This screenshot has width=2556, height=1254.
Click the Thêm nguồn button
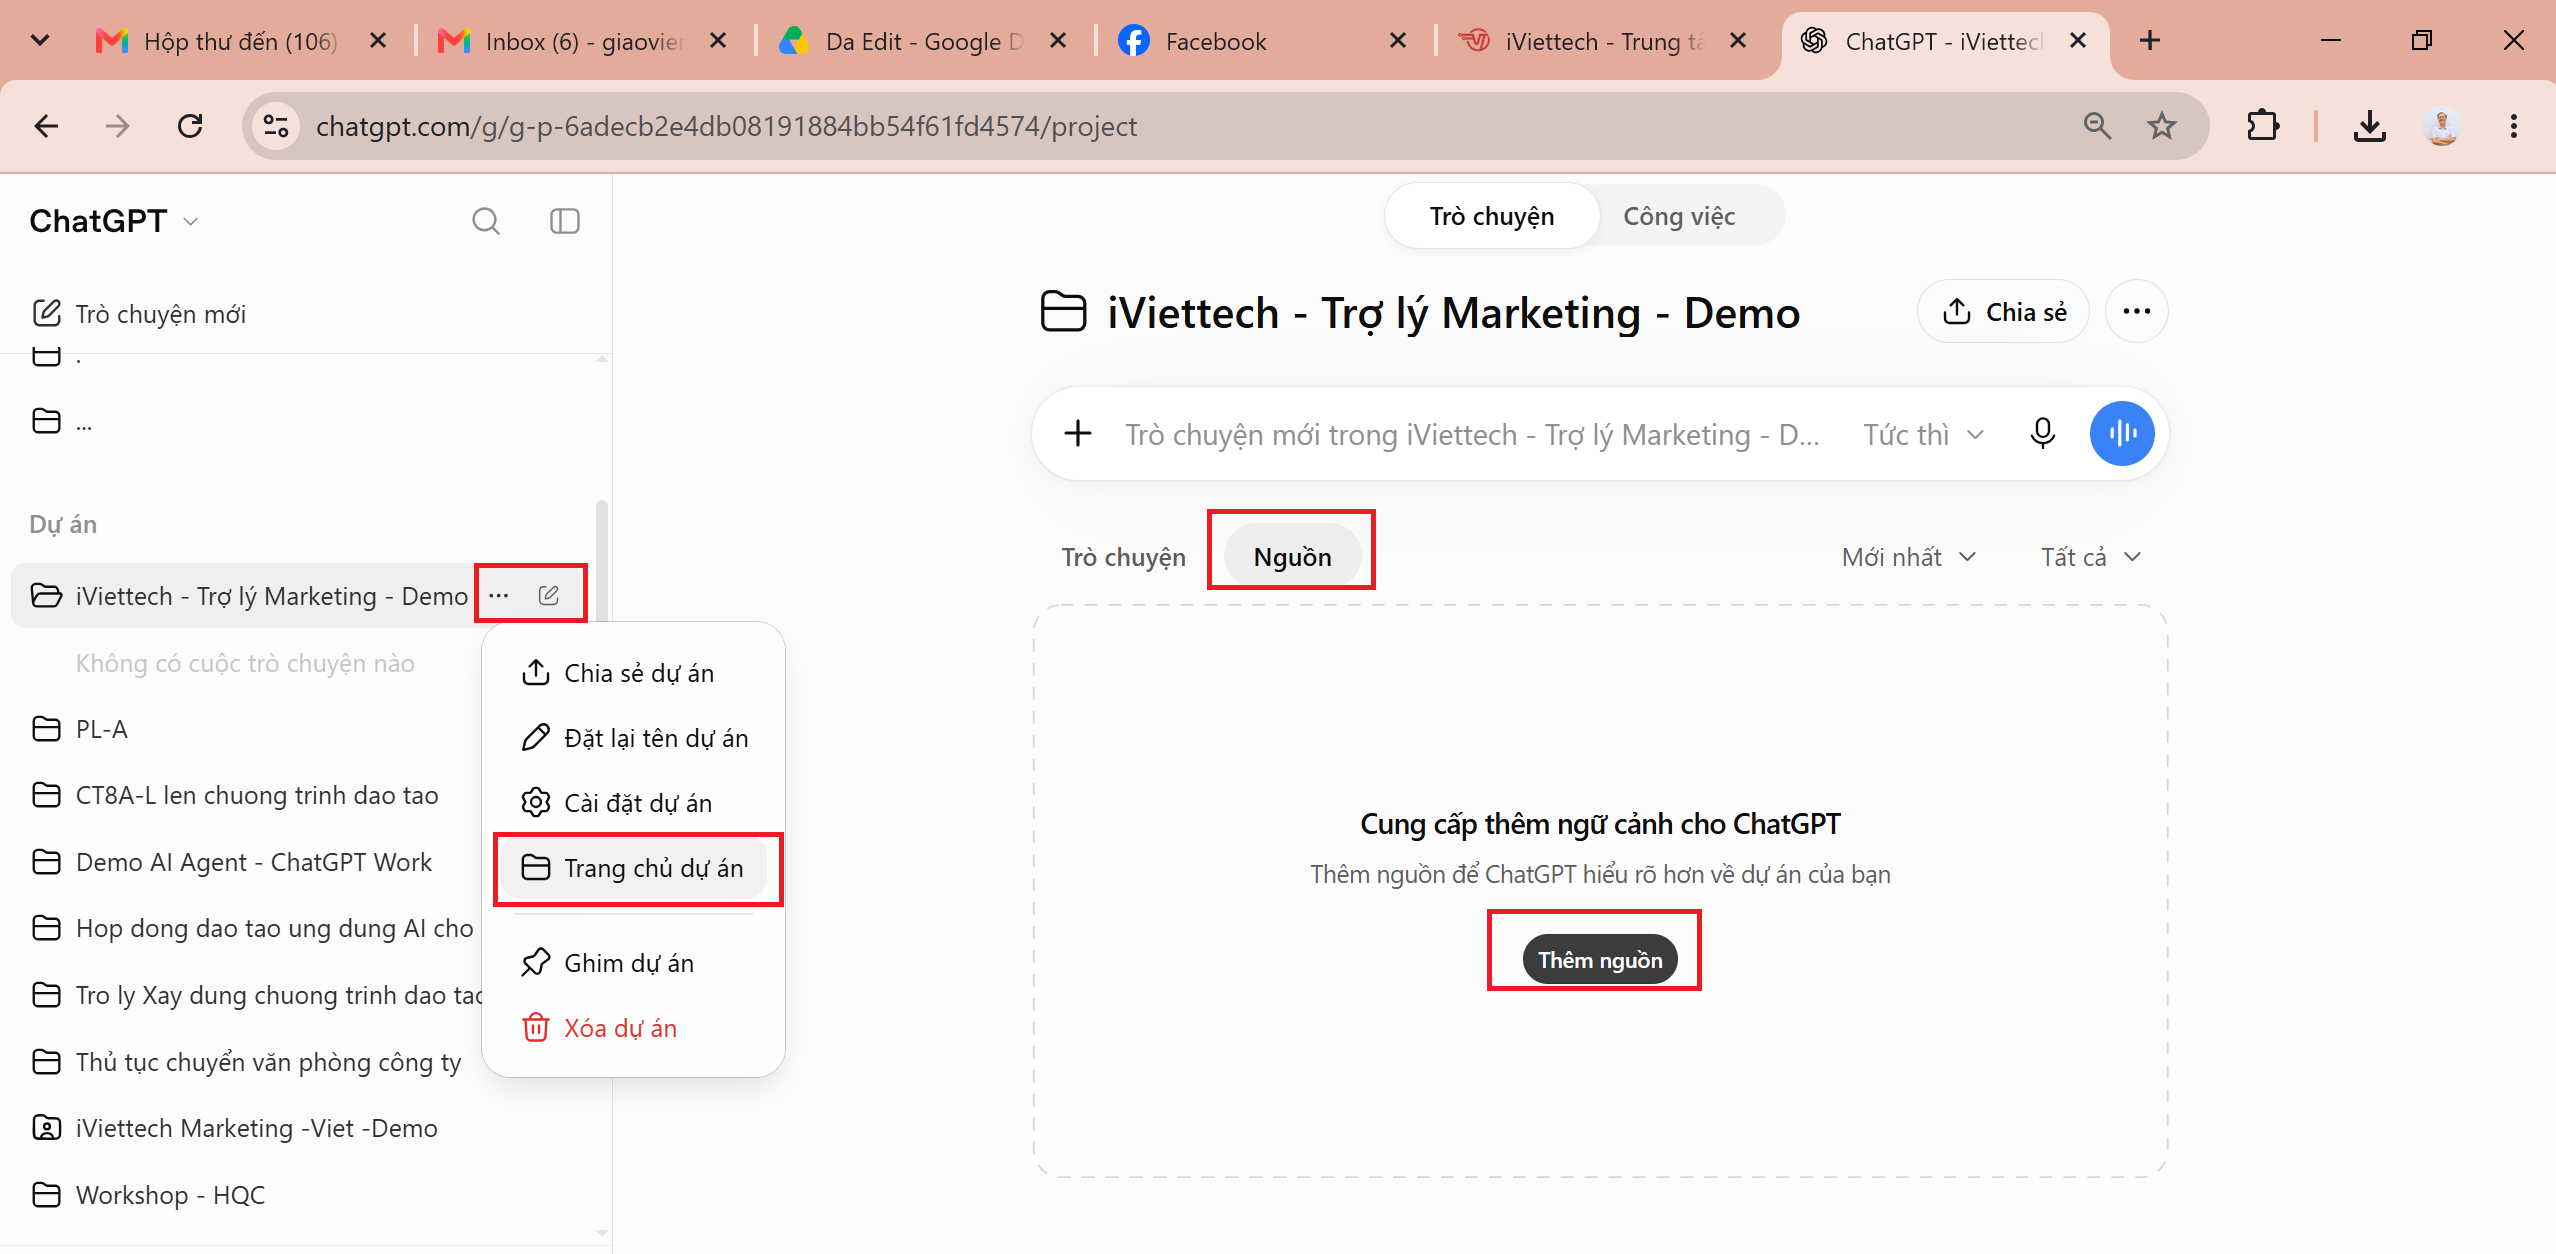click(1599, 959)
